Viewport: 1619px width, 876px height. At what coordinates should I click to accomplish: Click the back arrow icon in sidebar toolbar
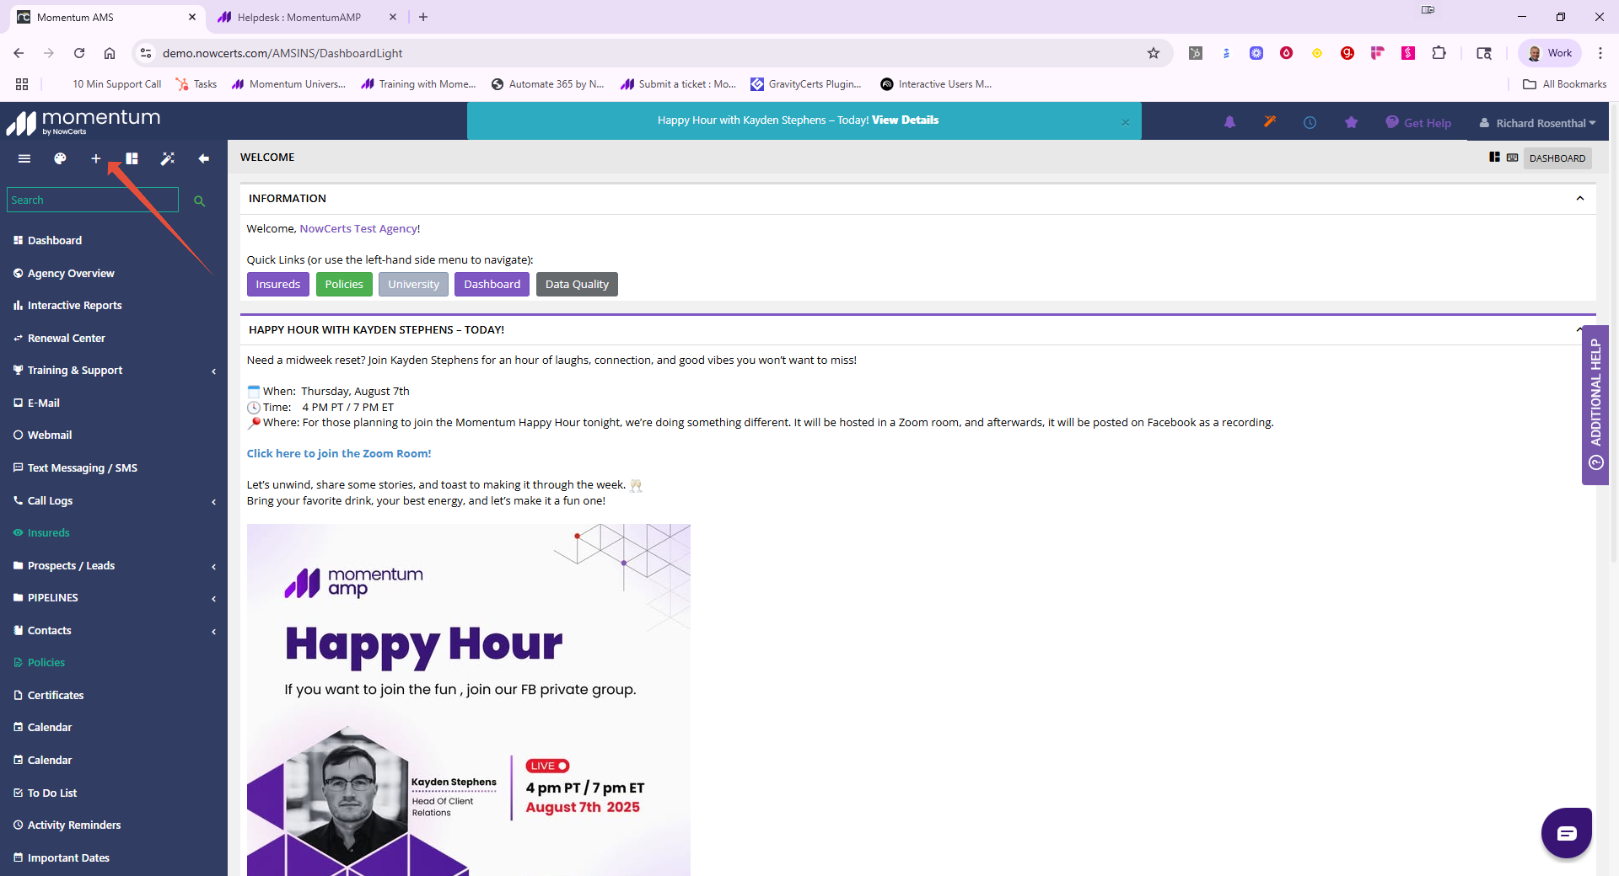tap(204, 159)
